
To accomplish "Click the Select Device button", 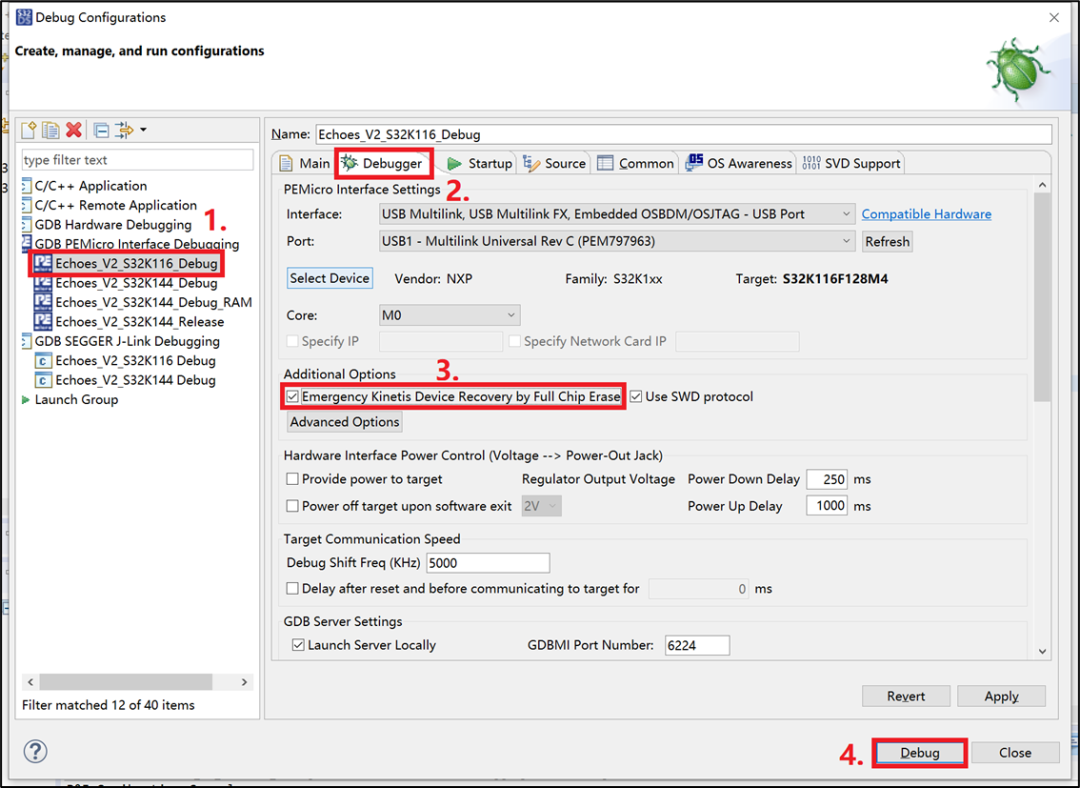I will 329,278.
